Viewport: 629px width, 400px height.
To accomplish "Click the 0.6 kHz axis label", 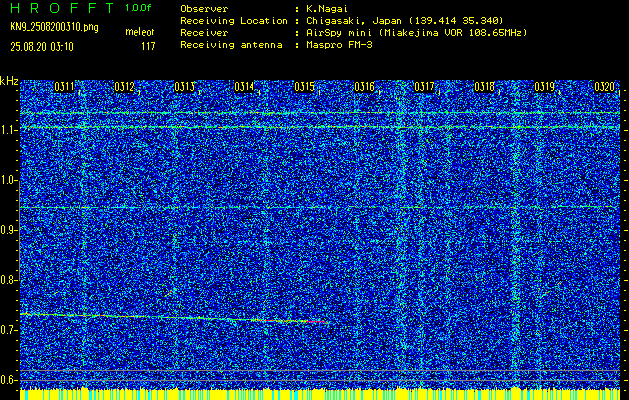I will pyautogui.click(x=8, y=380).
